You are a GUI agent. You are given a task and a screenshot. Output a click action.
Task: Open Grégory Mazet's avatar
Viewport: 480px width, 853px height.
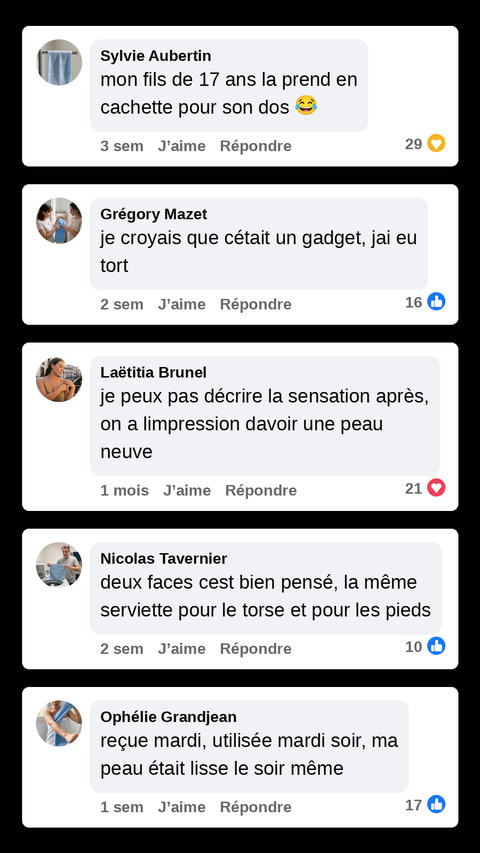click(59, 220)
